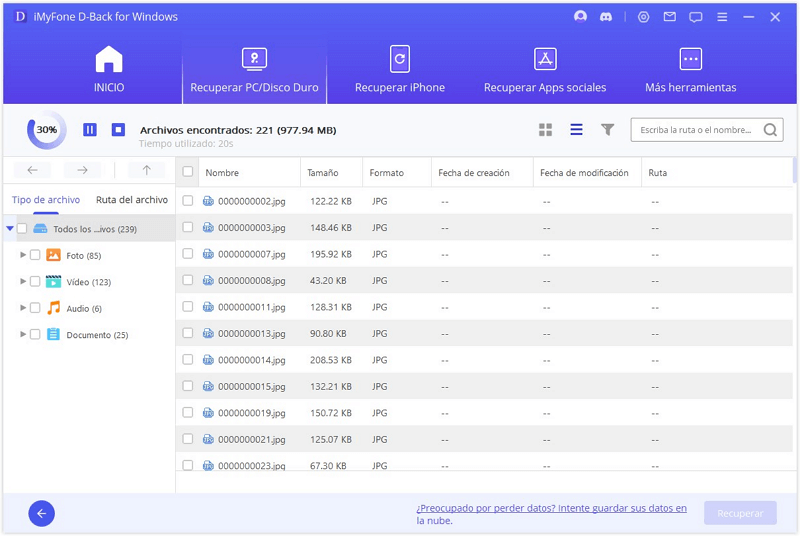Stop the scan with the stop icon
This screenshot has height=536, width=800.
(x=118, y=130)
